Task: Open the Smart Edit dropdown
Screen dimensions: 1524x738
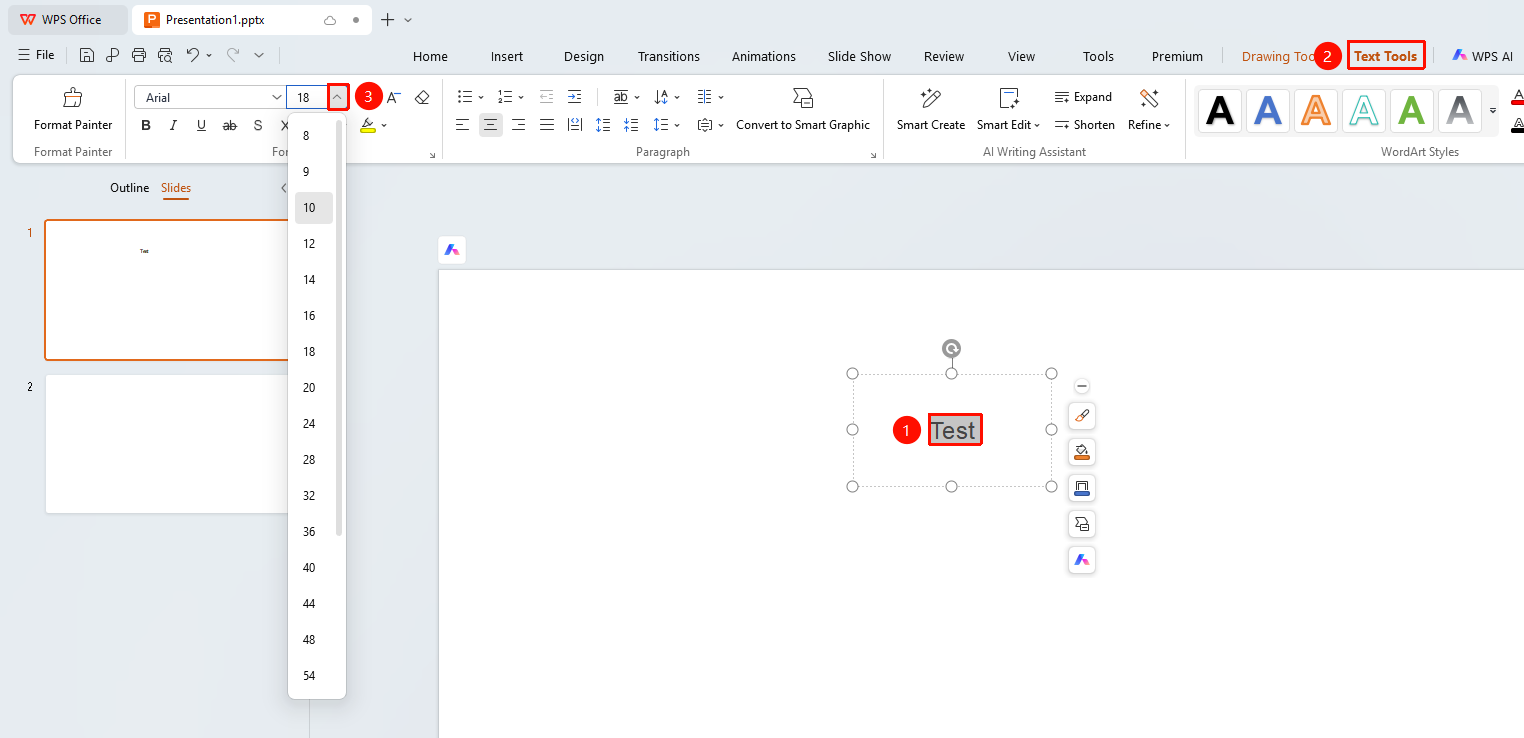Action: pos(1009,125)
